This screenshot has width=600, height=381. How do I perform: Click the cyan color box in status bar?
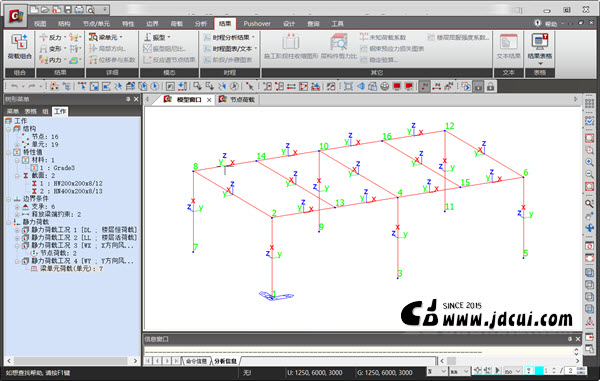pyautogui.click(x=539, y=371)
